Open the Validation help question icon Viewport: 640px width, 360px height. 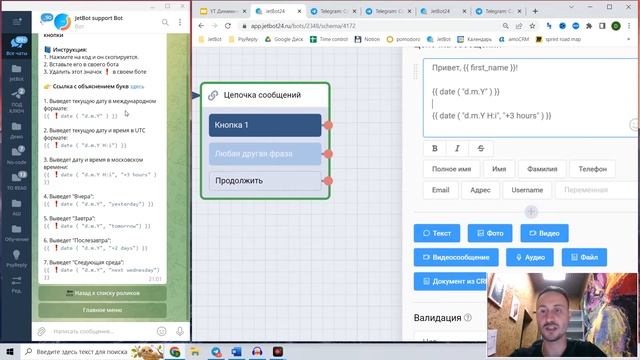[468, 317]
